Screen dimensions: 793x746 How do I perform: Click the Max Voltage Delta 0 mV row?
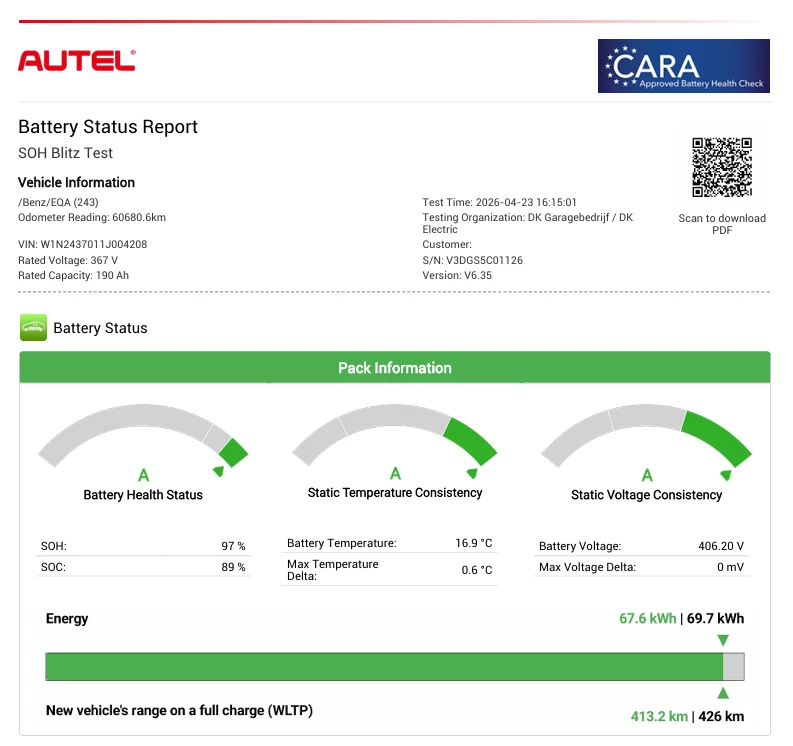(x=641, y=567)
